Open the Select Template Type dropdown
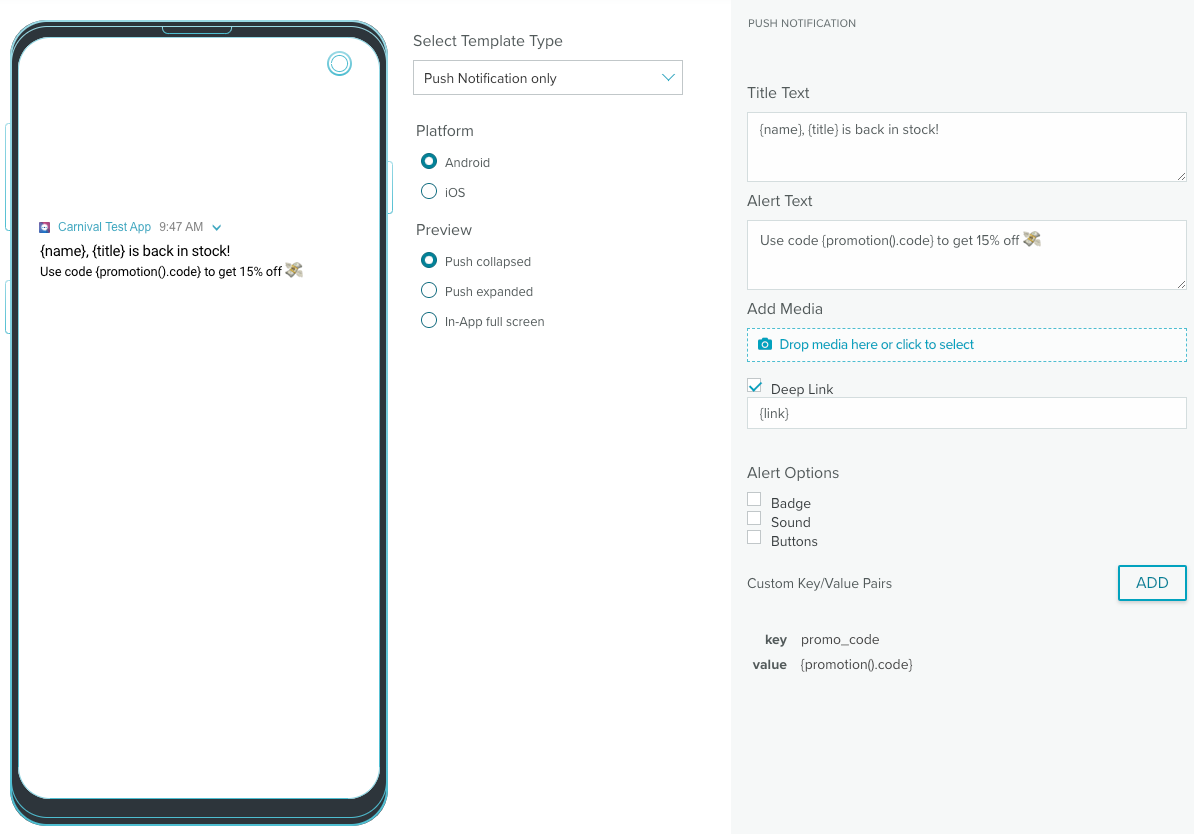The width and height of the screenshot is (1194, 834). pos(548,78)
